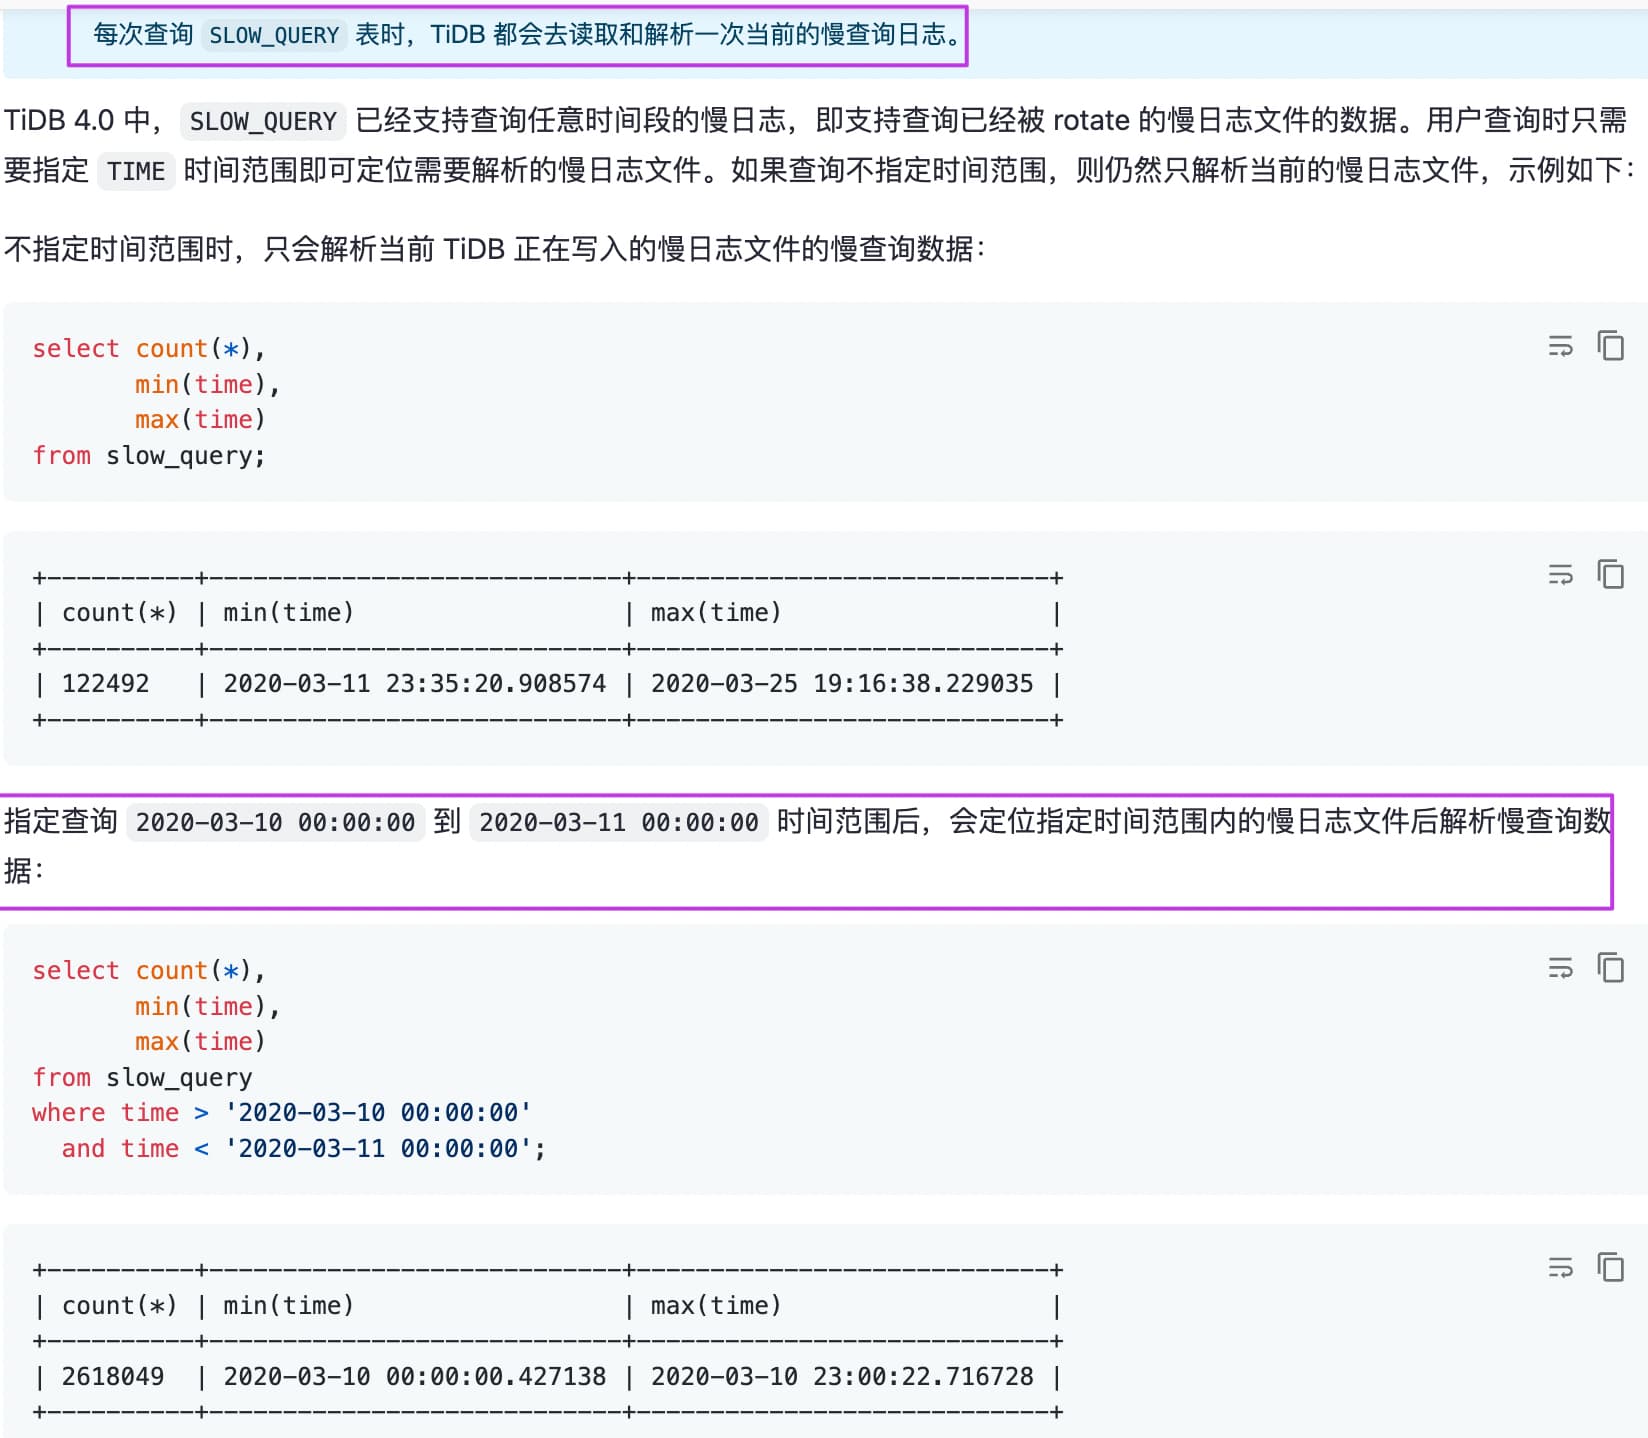Image resolution: width=1648 pixels, height=1438 pixels.
Task: Click the count value 2618049
Action: (113, 1377)
